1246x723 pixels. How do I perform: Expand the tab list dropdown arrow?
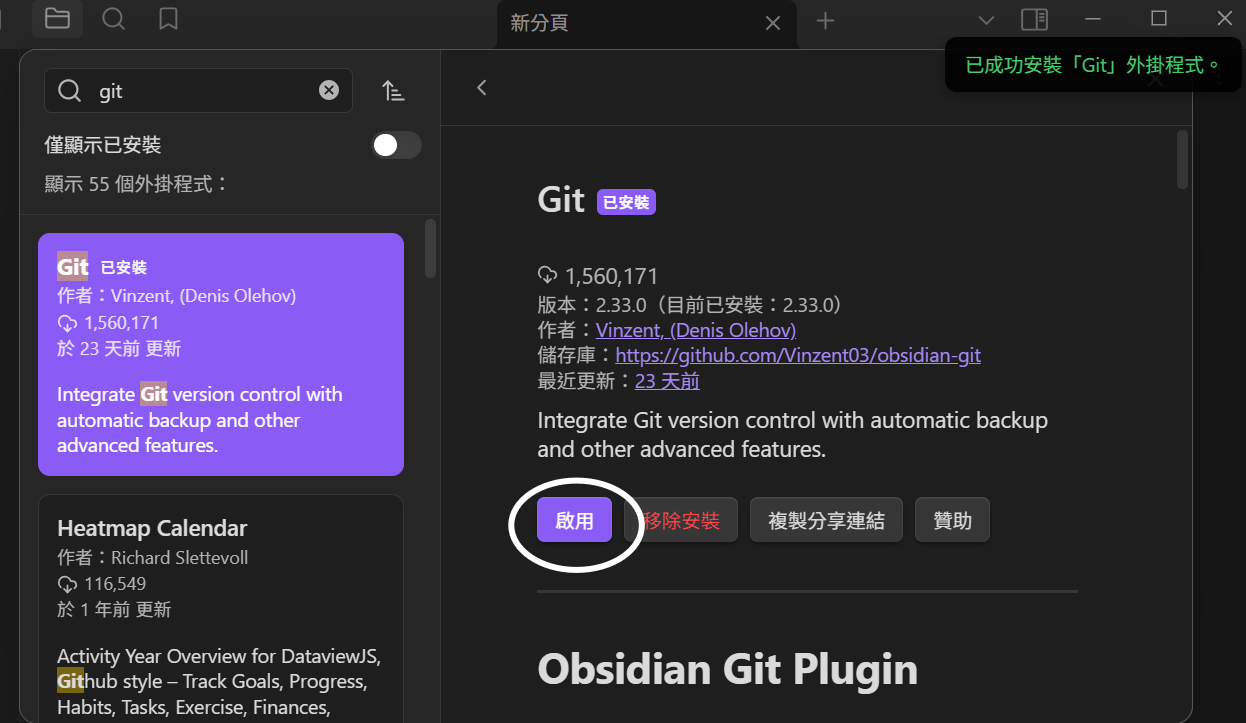(986, 20)
